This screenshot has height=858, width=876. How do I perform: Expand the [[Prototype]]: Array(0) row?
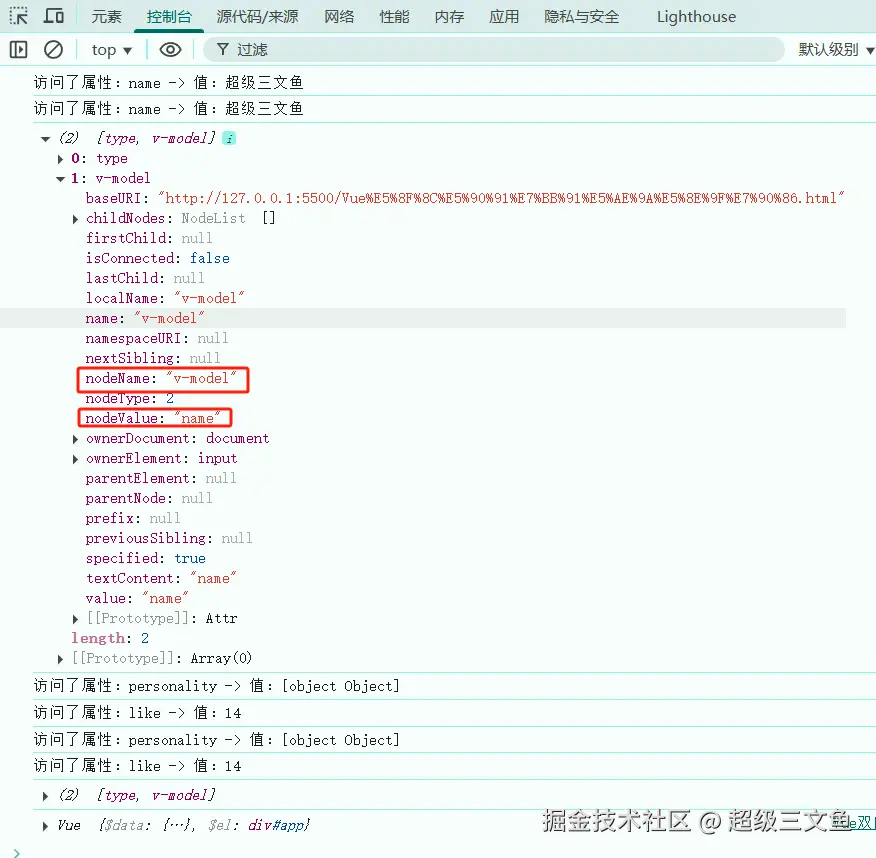pos(60,659)
